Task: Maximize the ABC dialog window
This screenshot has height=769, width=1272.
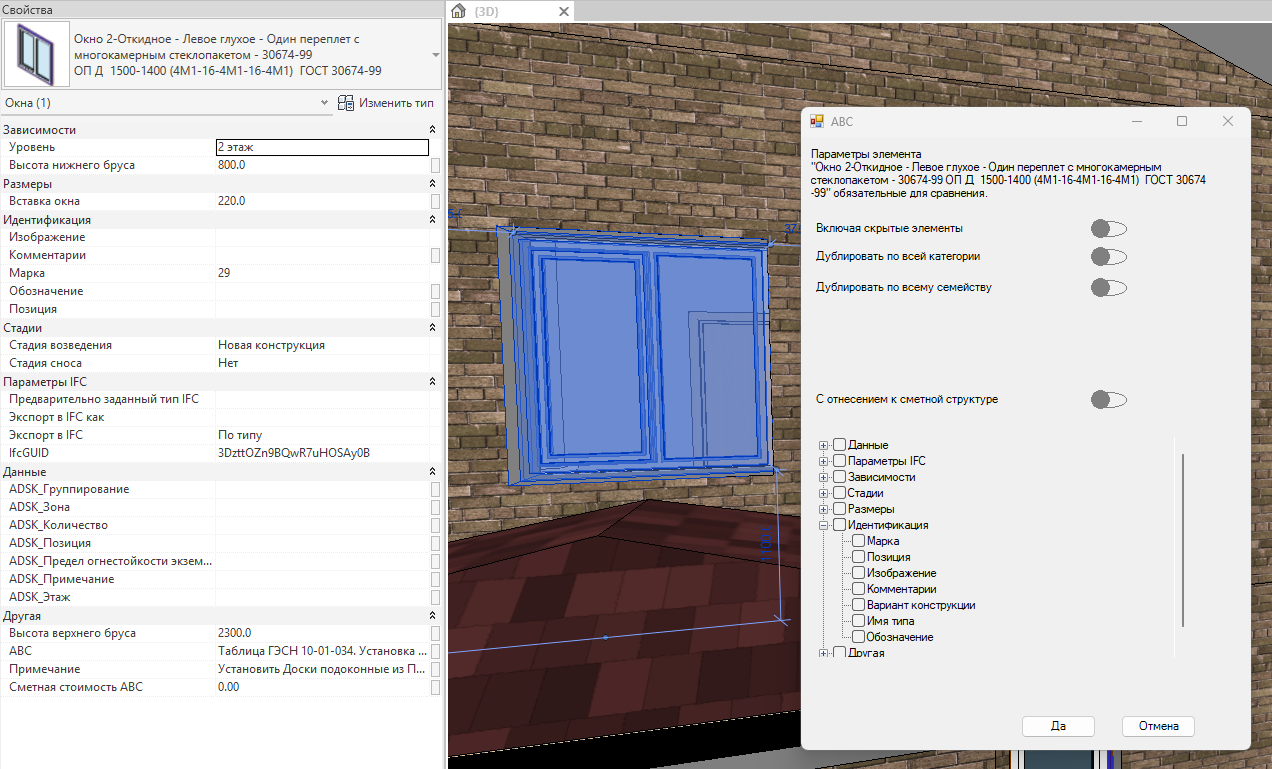Action: tap(1182, 121)
